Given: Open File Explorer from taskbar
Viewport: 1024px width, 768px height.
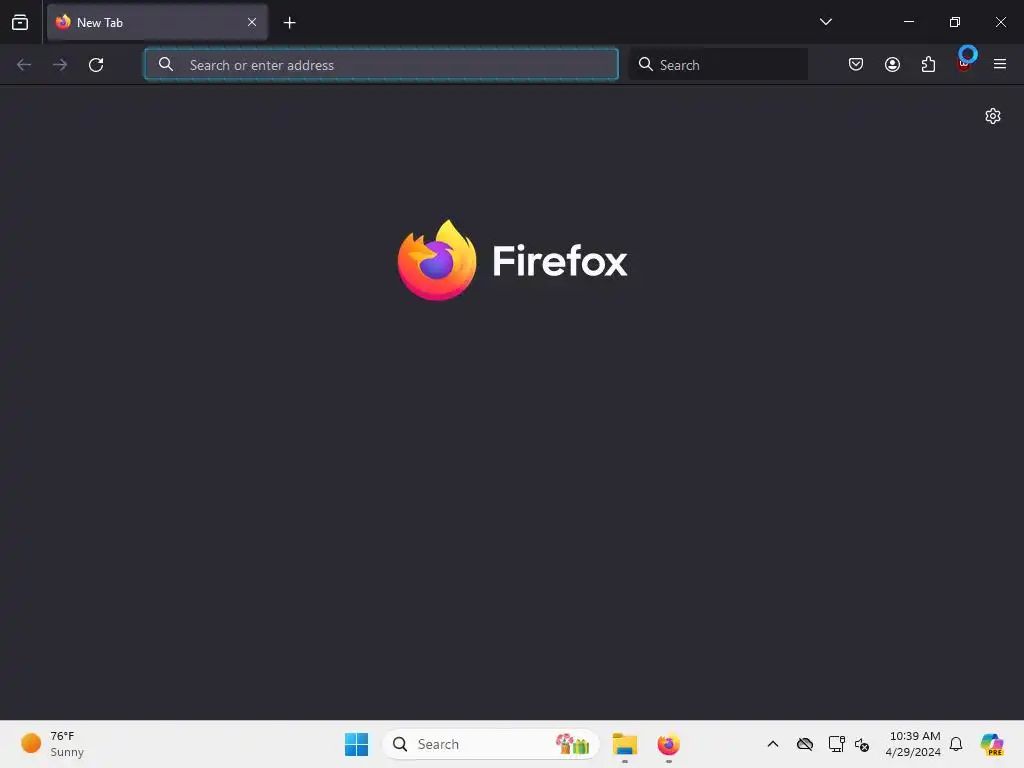Looking at the screenshot, I should [625, 744].
